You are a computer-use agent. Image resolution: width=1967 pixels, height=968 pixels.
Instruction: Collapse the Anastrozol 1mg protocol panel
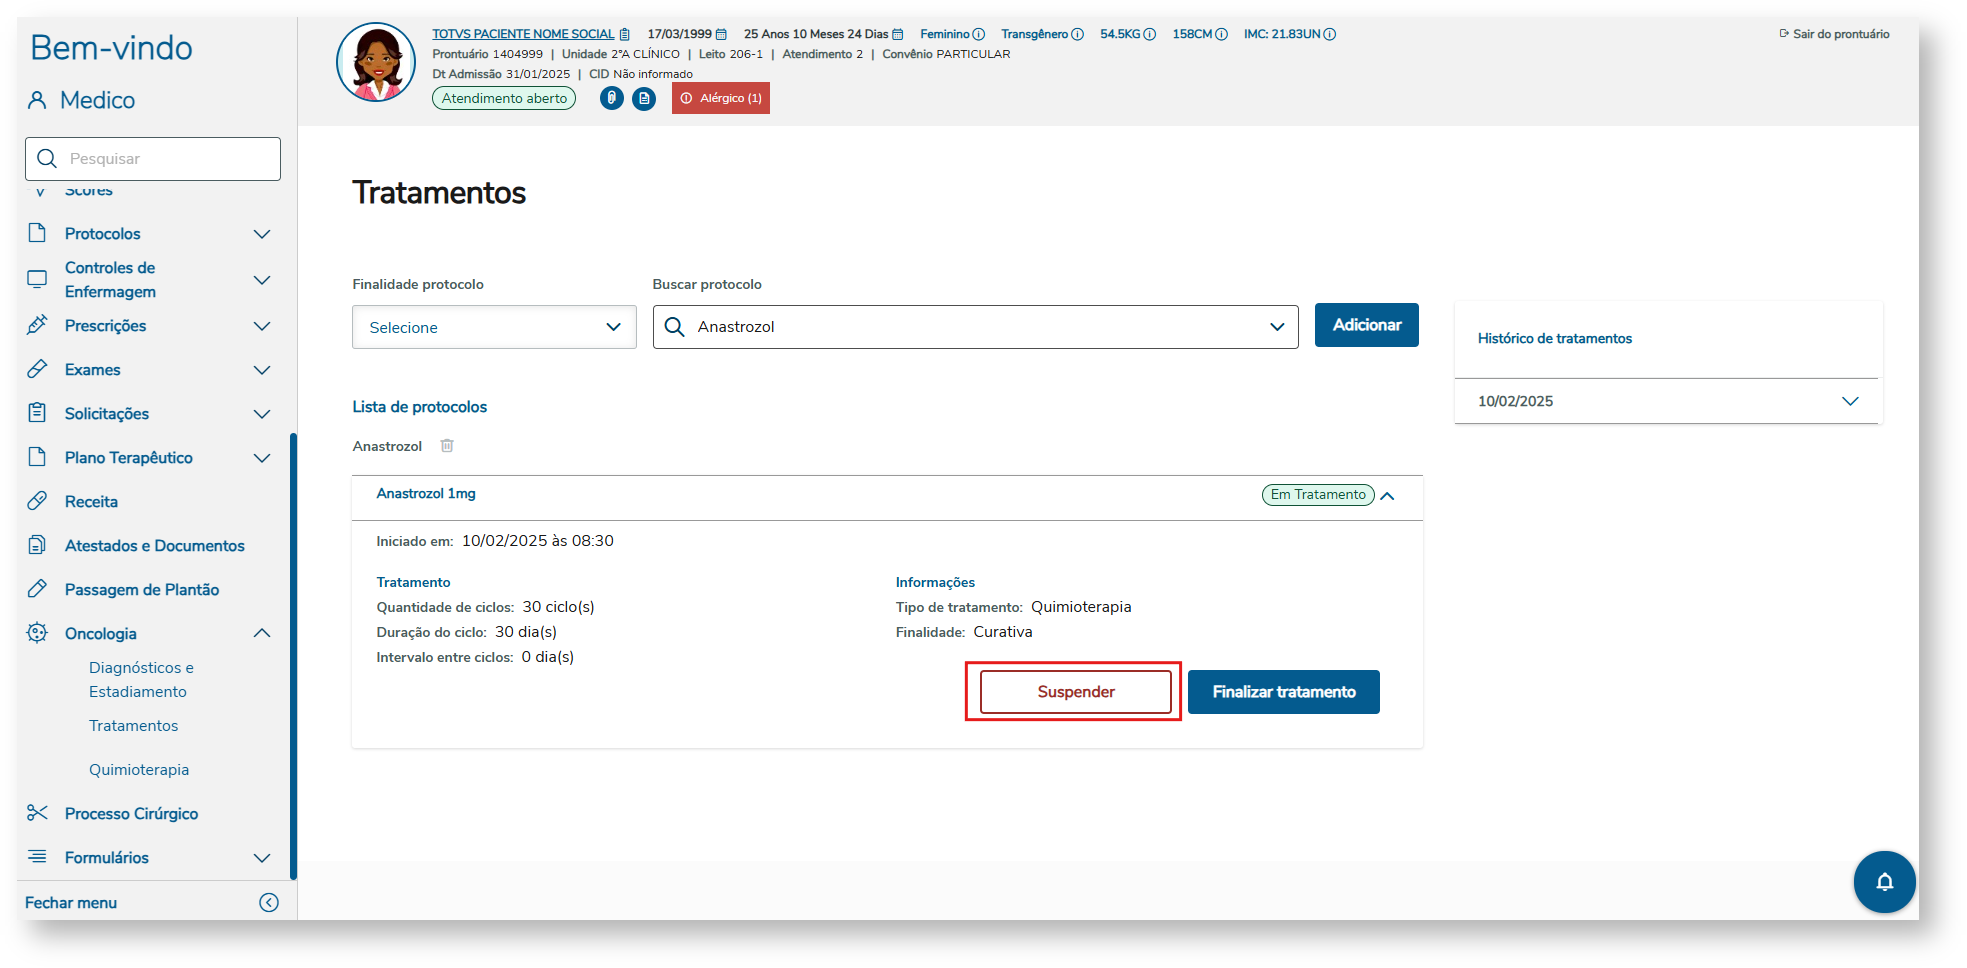pyautogui.click(x=1387, y=496)
